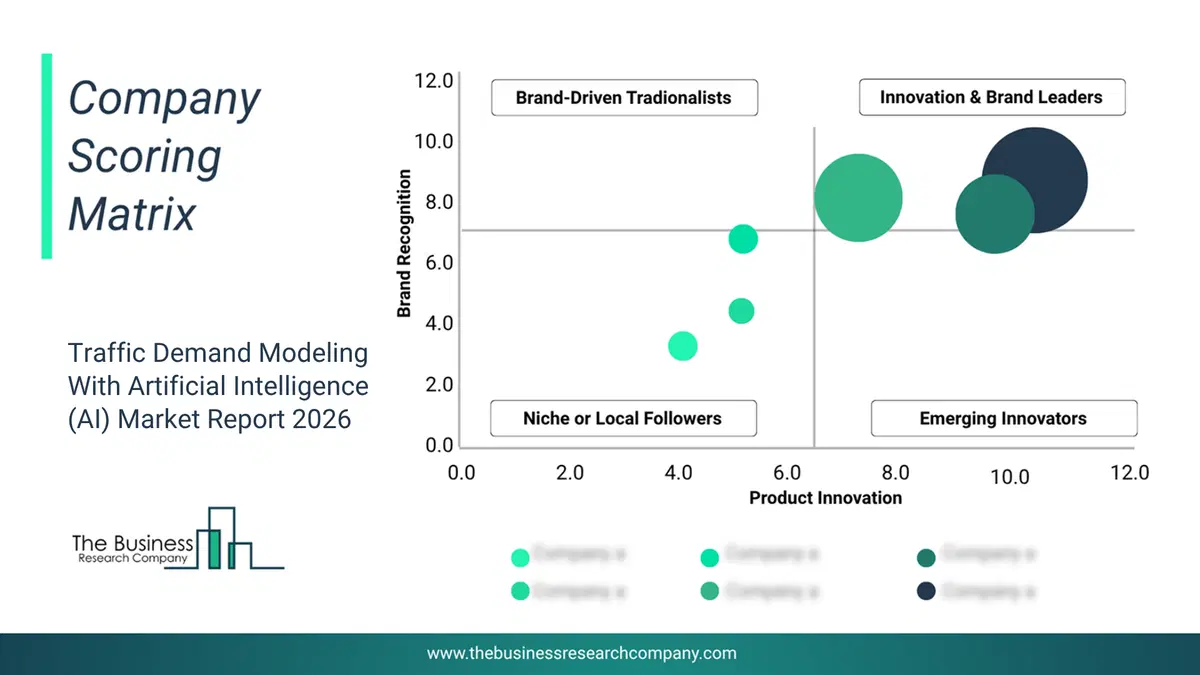Image resolution: width=1200 pixels, height=675 pixels.
Task: Pick the lowest small mint bubble
Action: click(682, 346)
